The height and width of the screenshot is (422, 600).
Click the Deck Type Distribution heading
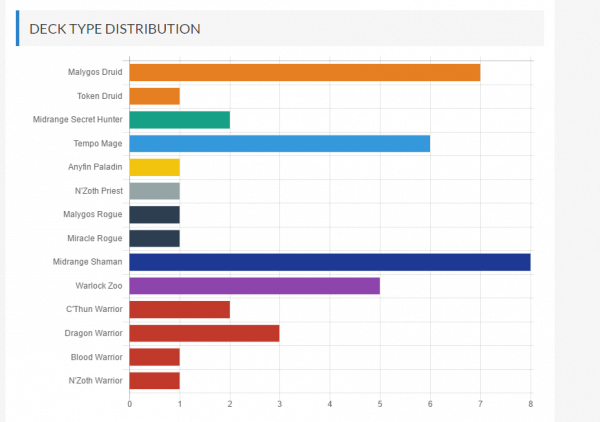click(x=114, y=28)
